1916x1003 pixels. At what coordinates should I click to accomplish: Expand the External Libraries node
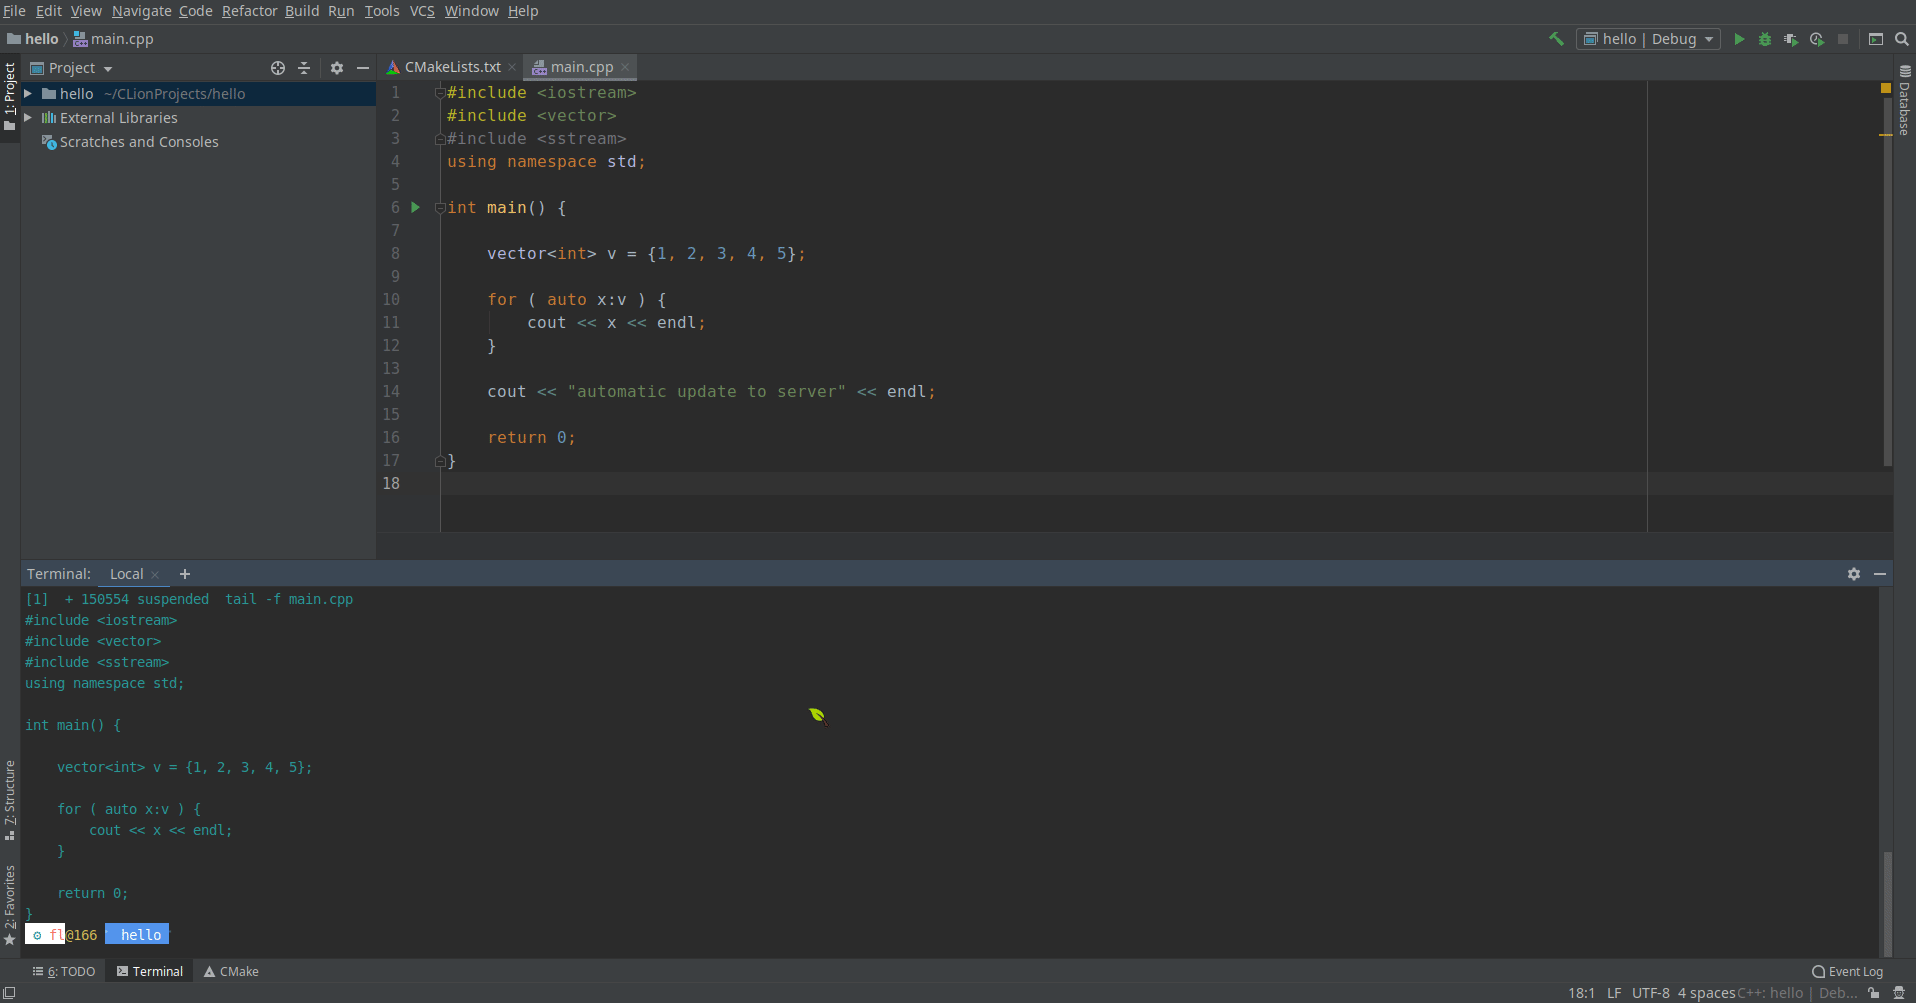point(28,118)
